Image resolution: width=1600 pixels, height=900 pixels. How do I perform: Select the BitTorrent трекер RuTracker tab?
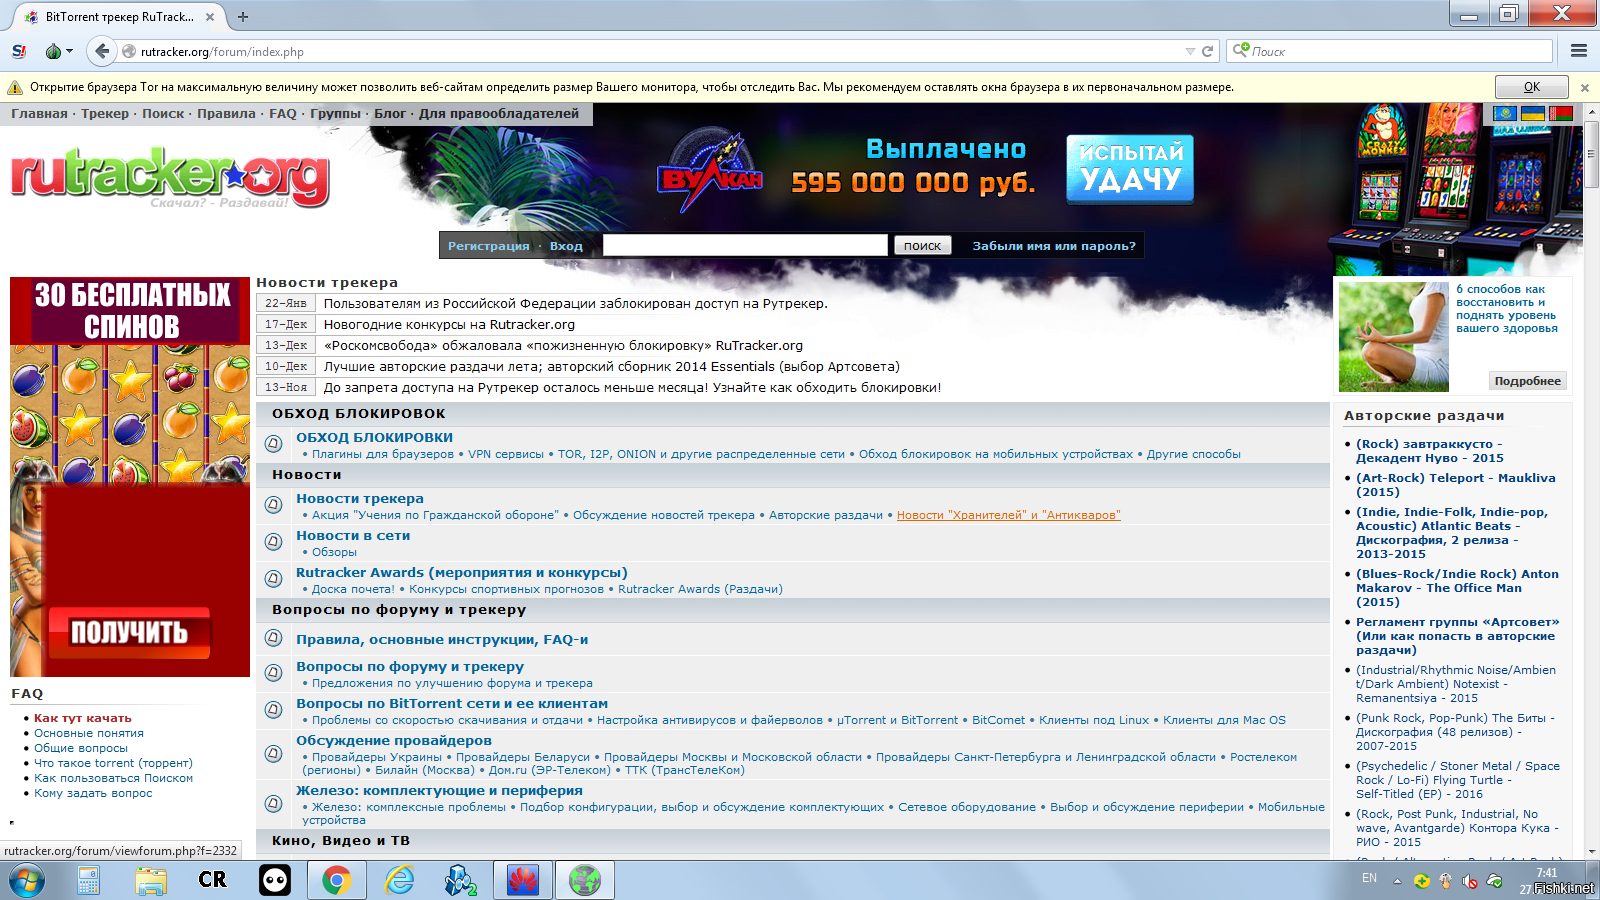click(120, 17)
